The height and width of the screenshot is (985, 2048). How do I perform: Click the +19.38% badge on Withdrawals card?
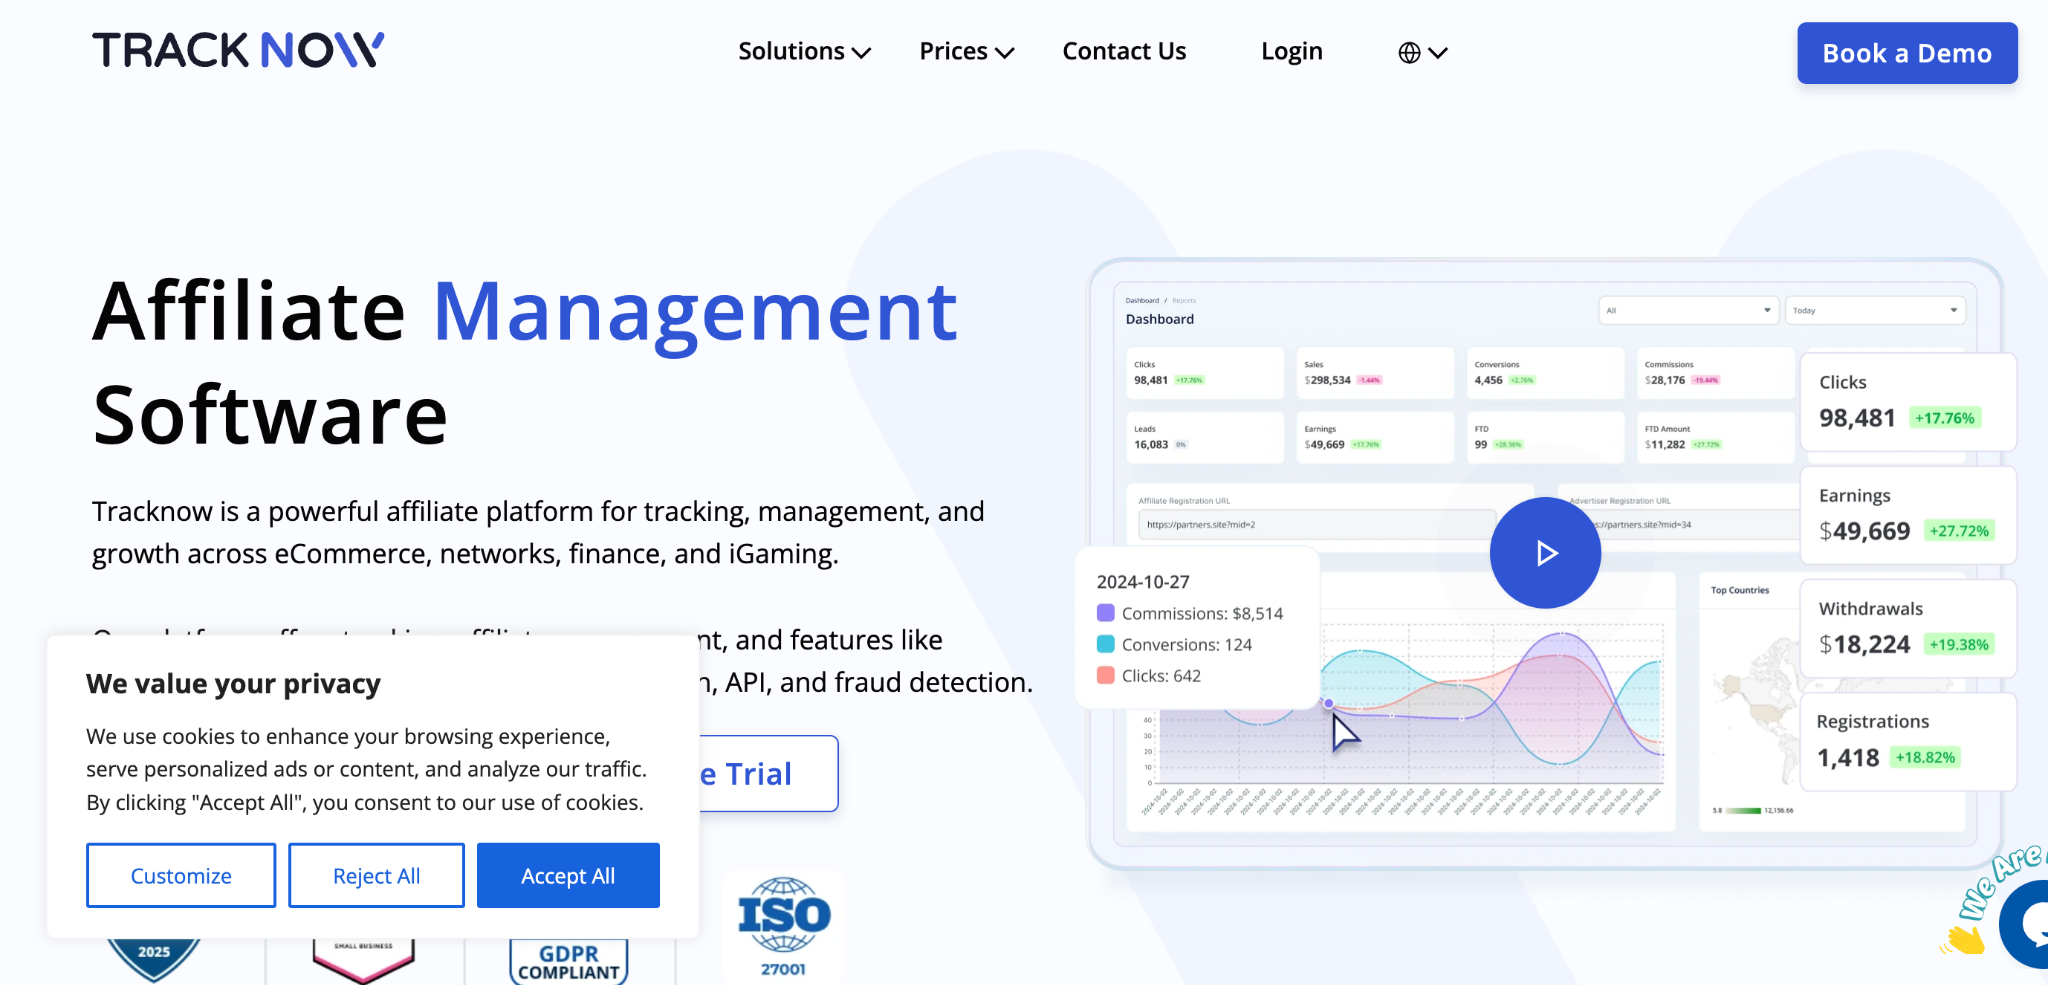tap(1959, 644)
